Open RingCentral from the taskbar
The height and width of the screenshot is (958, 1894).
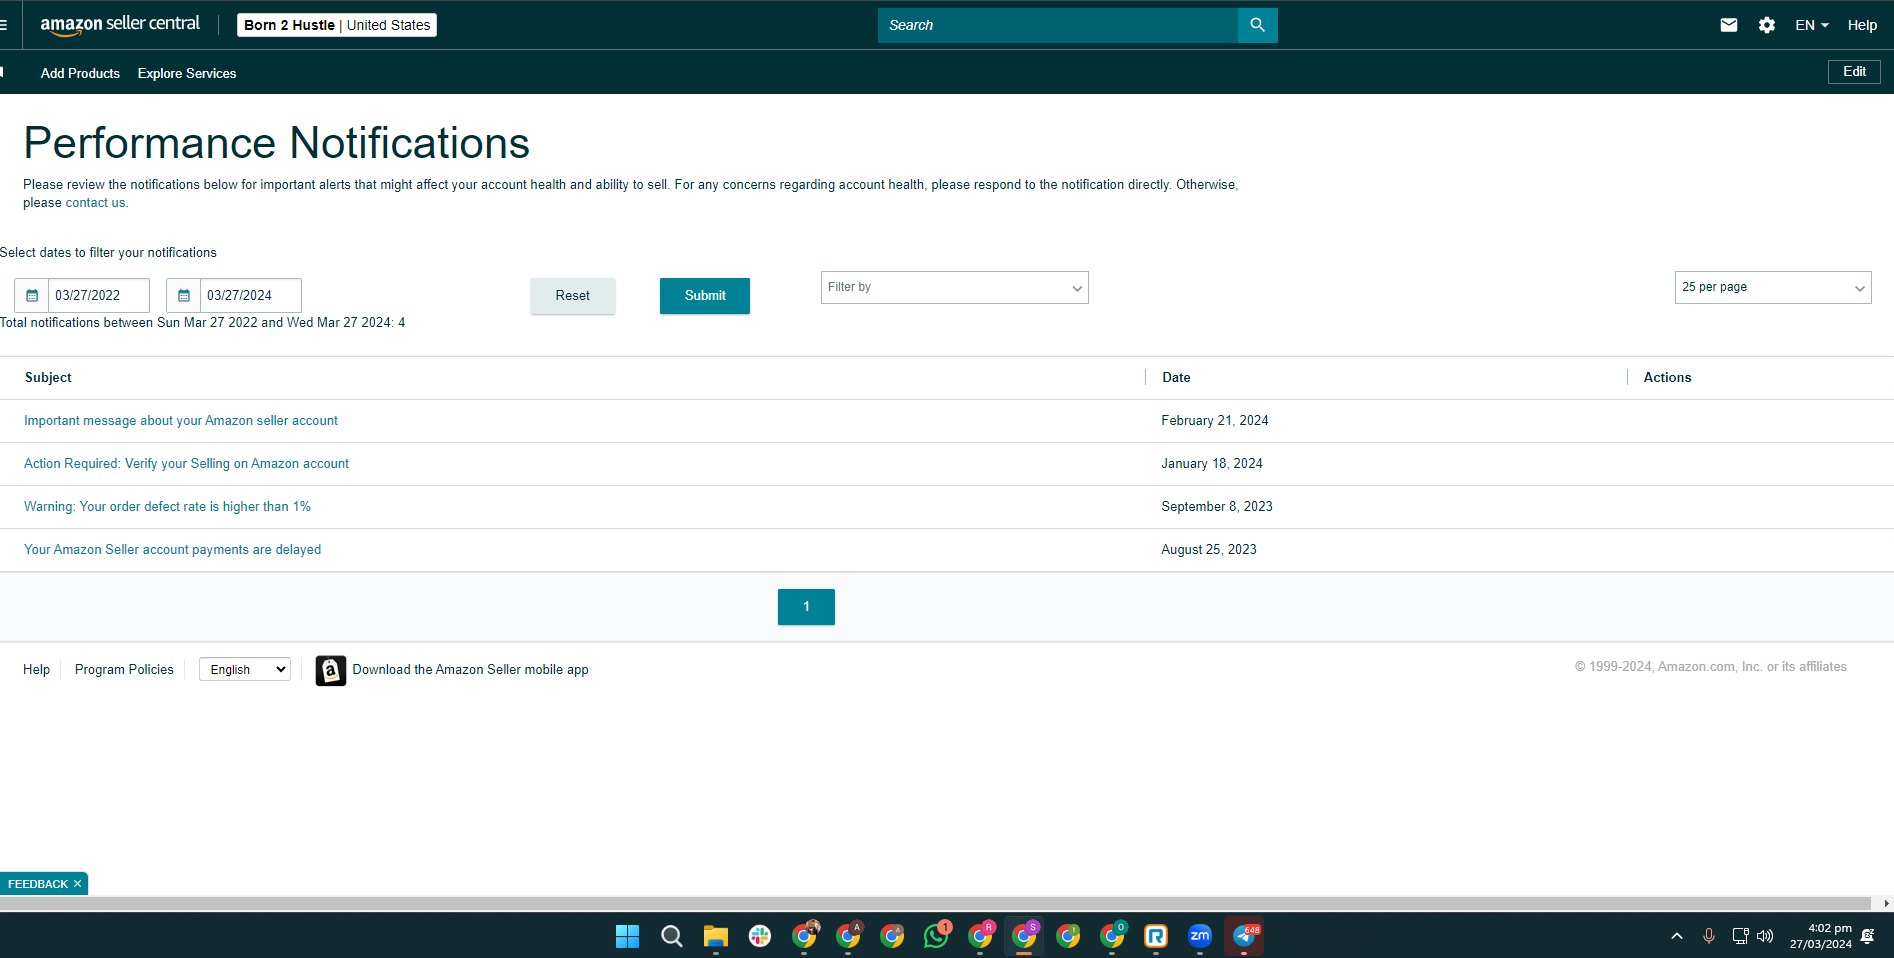click(x=1156, y=936)
